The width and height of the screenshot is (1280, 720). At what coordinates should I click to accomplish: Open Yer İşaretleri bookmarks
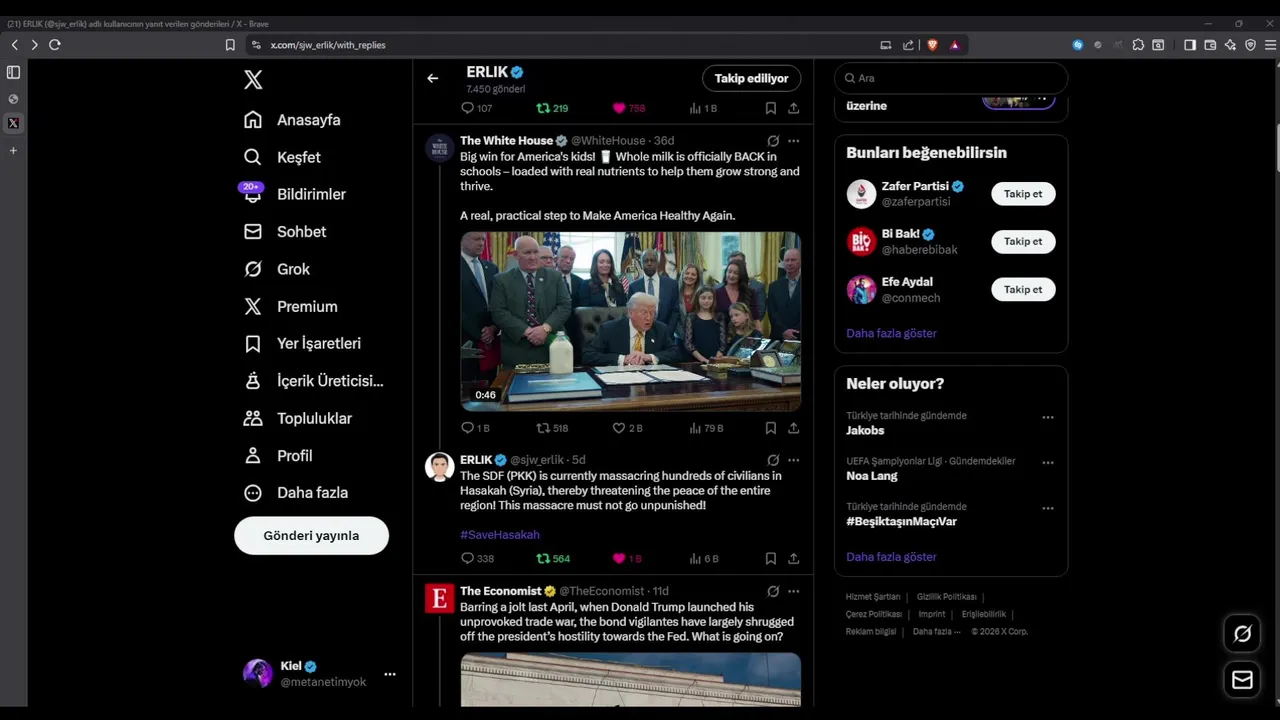point(302,343)
